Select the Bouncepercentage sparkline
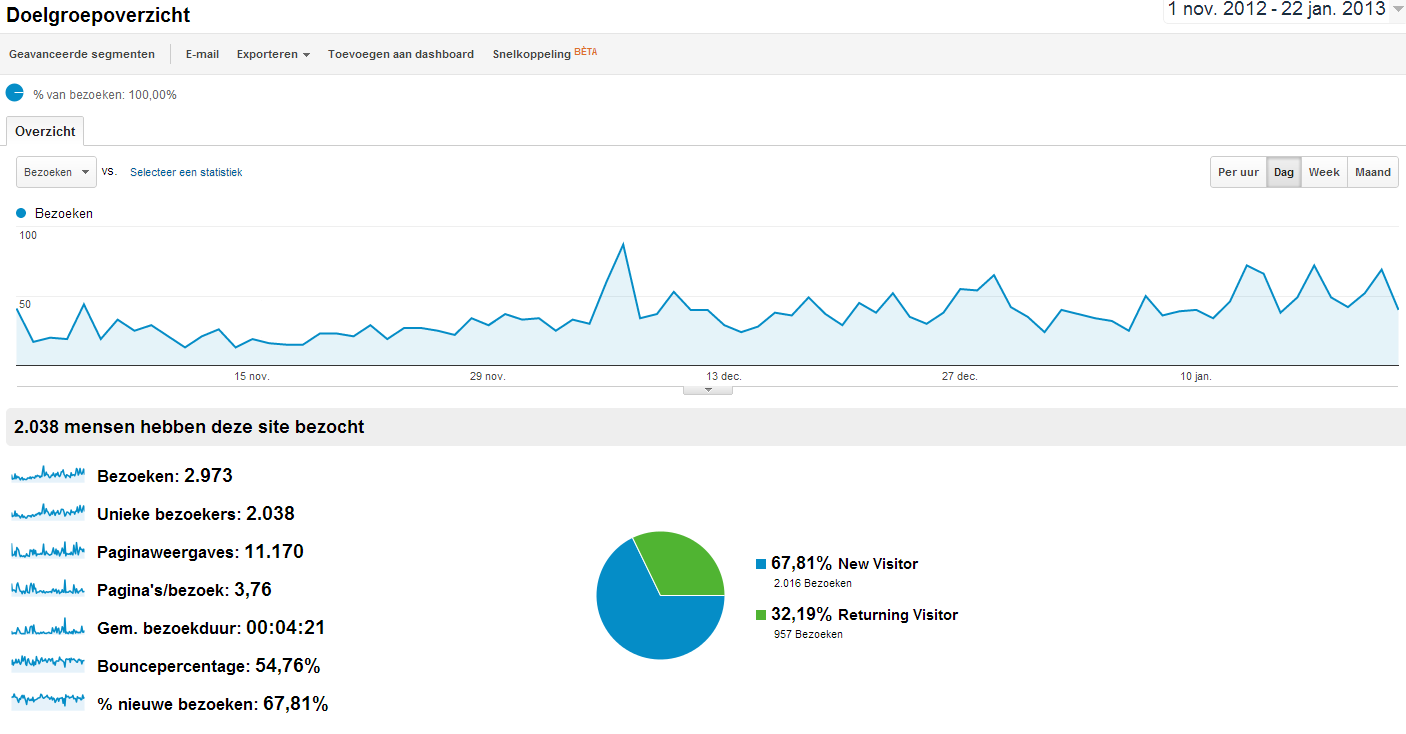Viewport: 1406px width, 734px height. (x=48, y=665)
